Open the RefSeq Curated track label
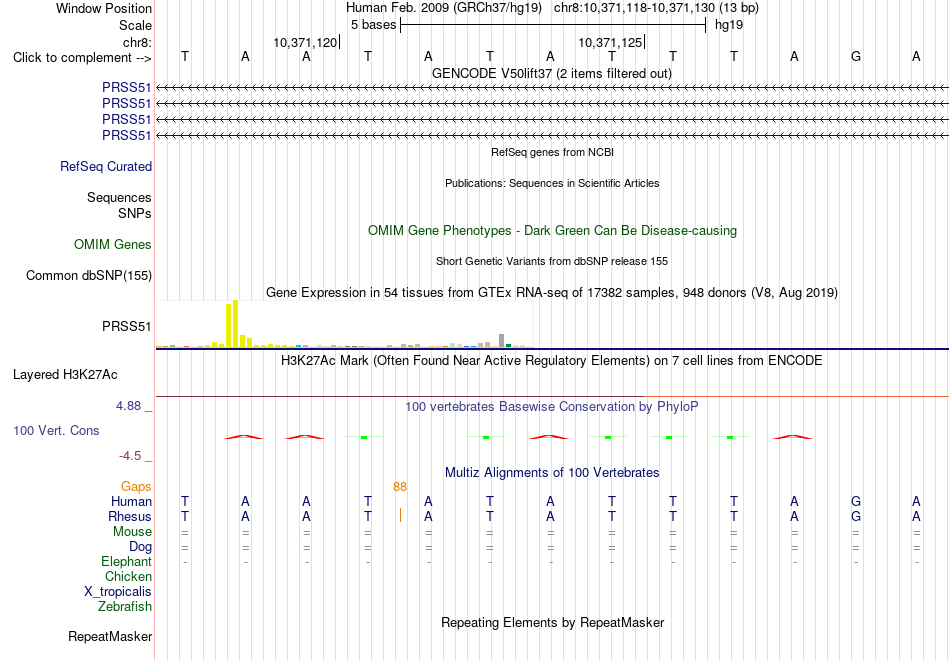Viewport: 950px width, 660px height. 105,166
